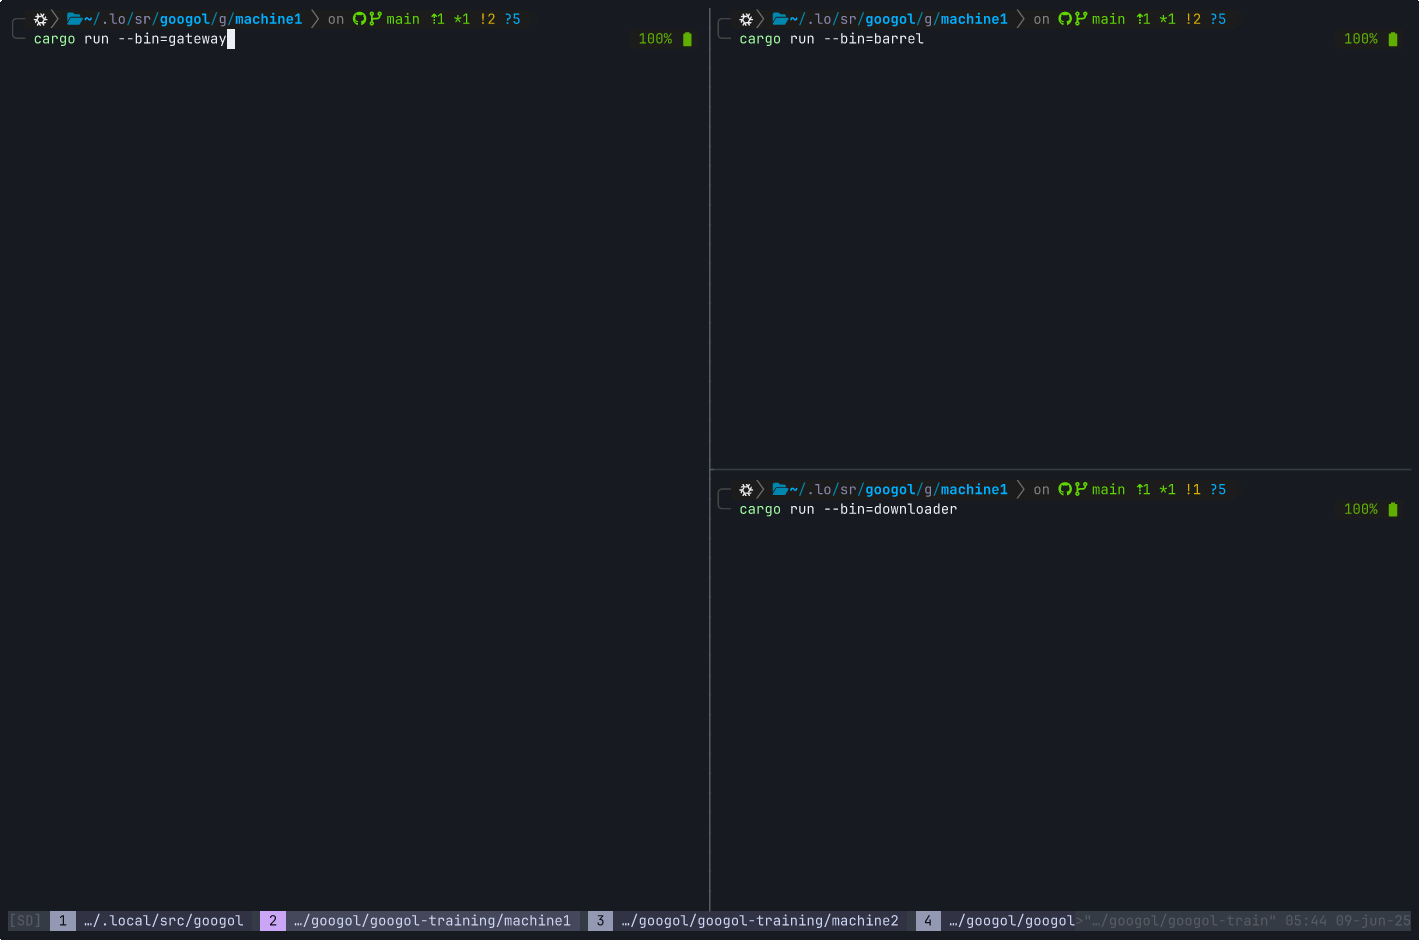Click the 100% battery text in gateway pane
The height and width of the screenshot is (940, 1419).
pos(655,39)
